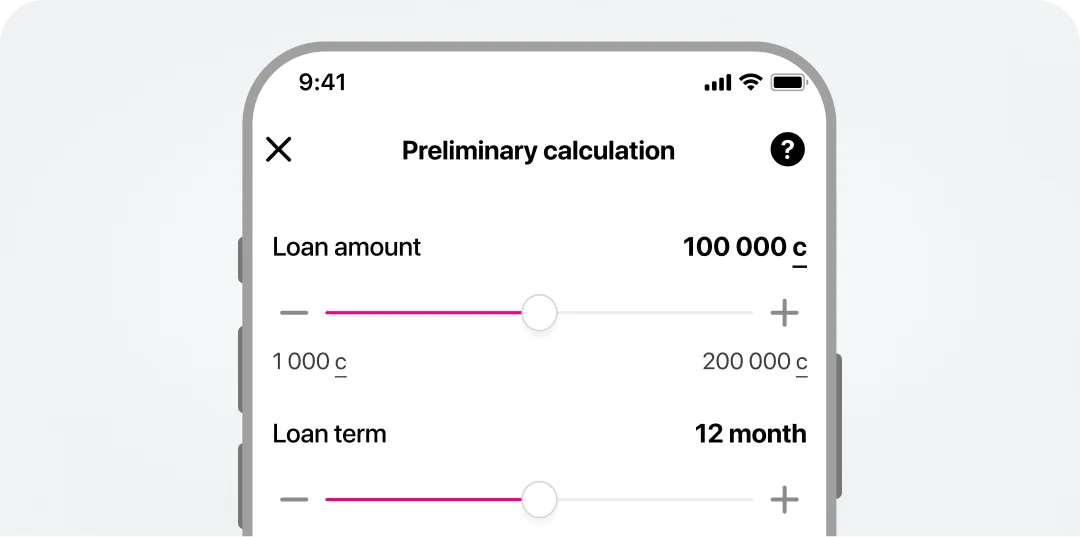Tap the 9:41 clock in status bar
This screenshot has width=1080, height=537.
point(322,83)
